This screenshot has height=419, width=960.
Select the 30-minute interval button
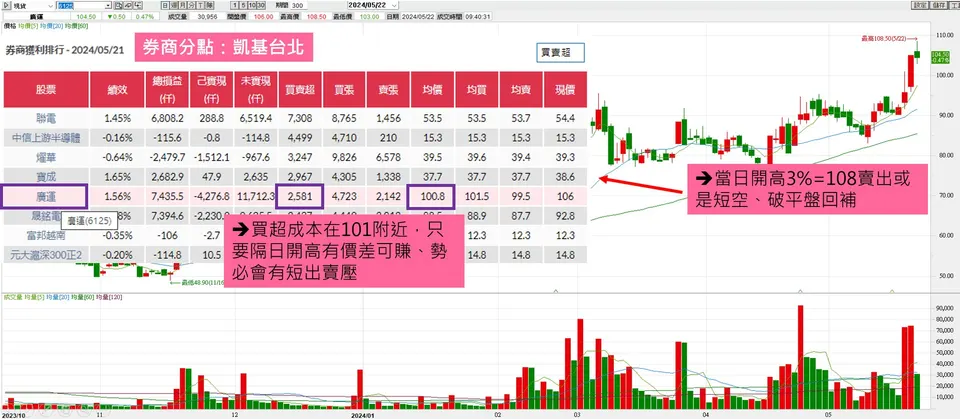[x=261, y=6]
